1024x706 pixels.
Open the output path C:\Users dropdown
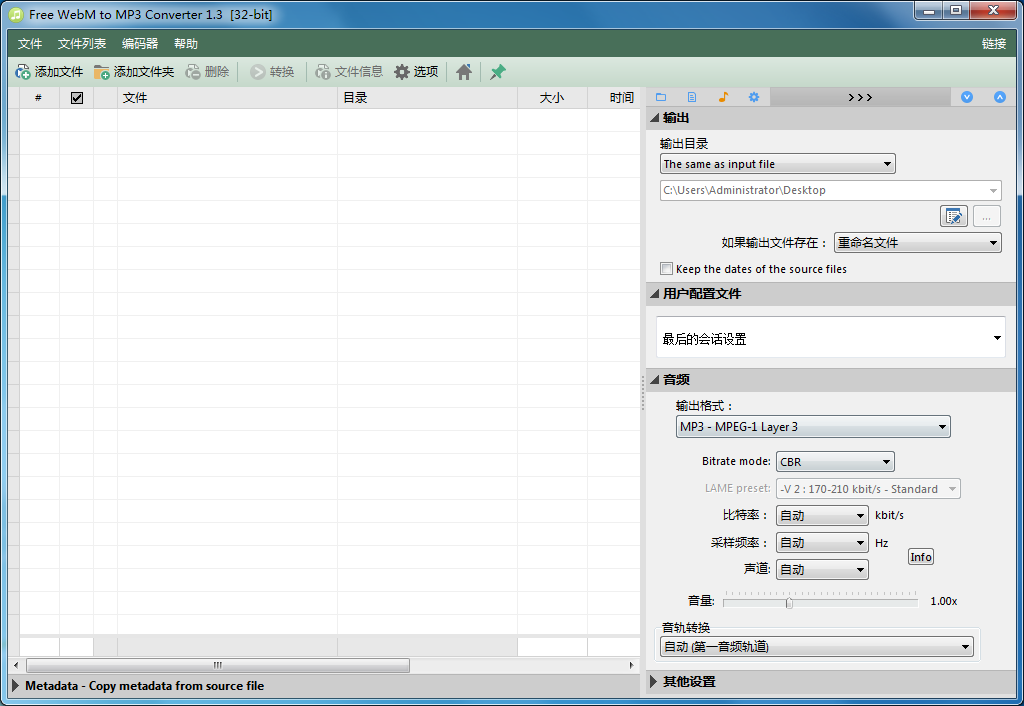830,190
